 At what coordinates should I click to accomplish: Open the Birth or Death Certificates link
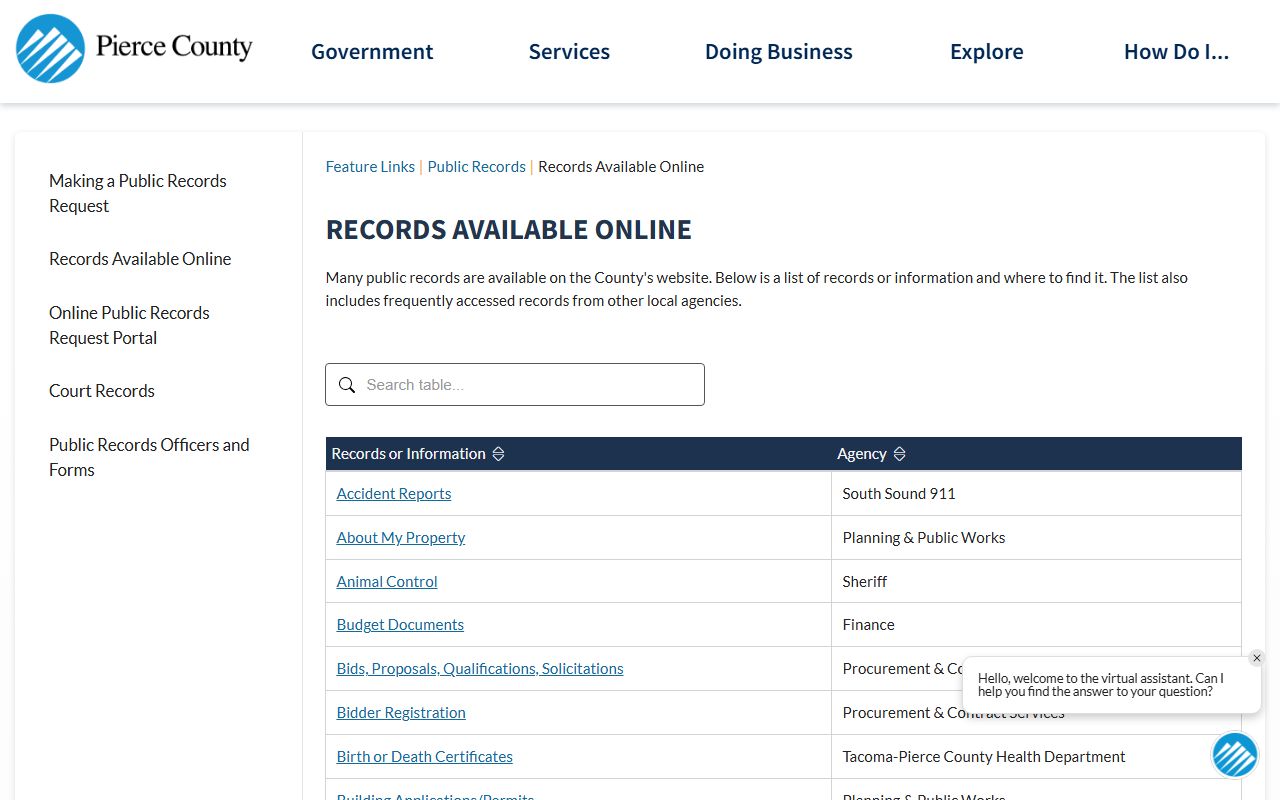pos(425,757)
